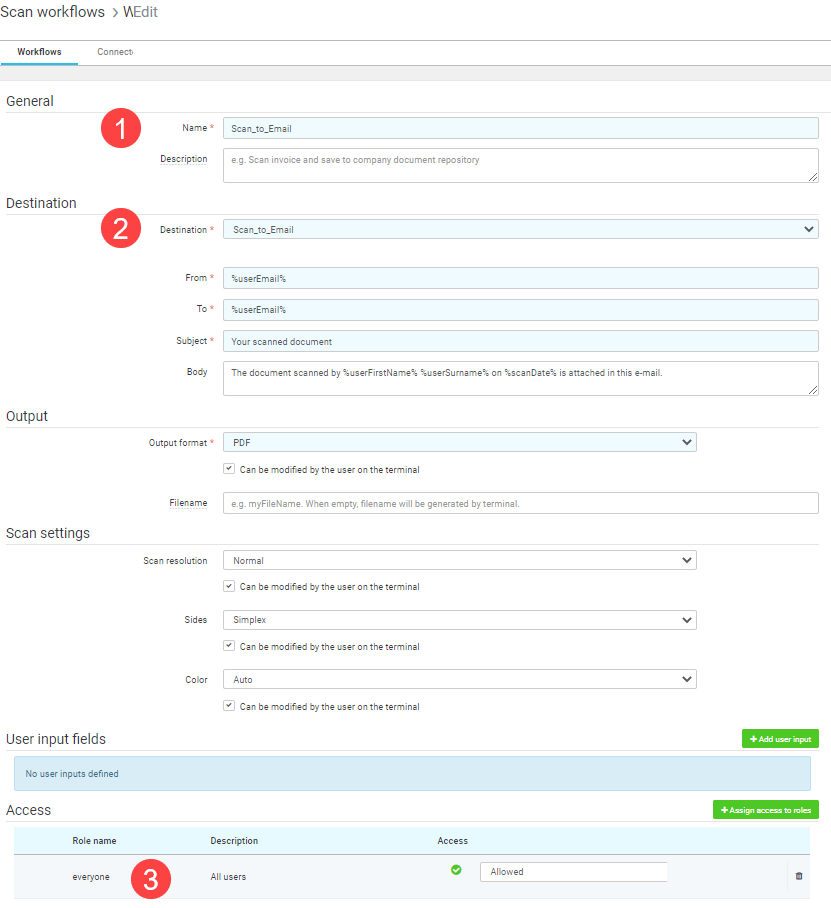Click the Body field resize handle
The width and height of the screenshot is (831, 908).
813,390
